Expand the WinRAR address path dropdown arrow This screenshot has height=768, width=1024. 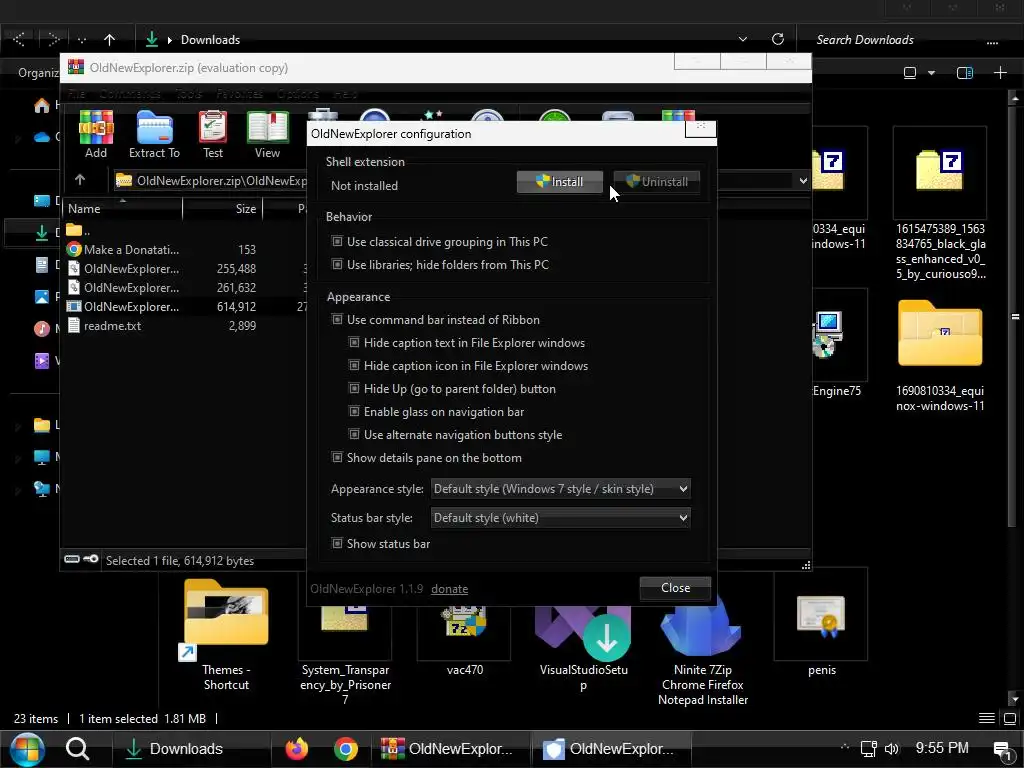tap(803, 181)
